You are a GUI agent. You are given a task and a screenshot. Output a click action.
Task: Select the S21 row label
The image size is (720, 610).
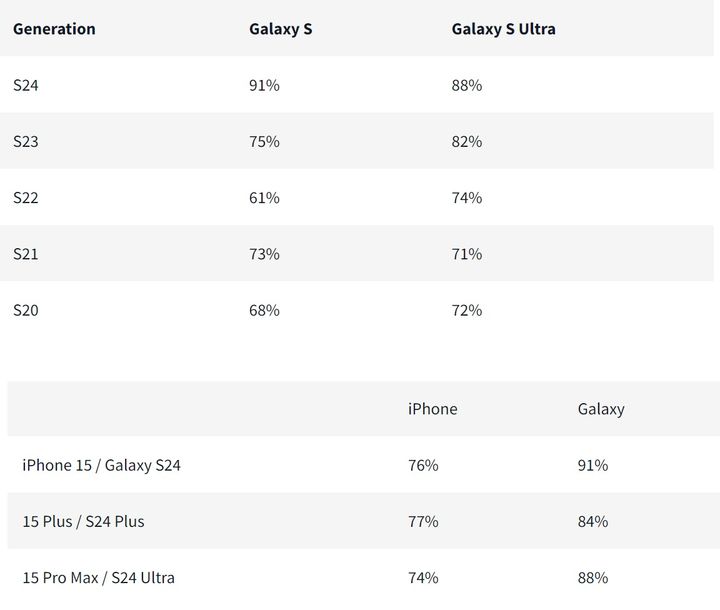click(x=26, y=254)
